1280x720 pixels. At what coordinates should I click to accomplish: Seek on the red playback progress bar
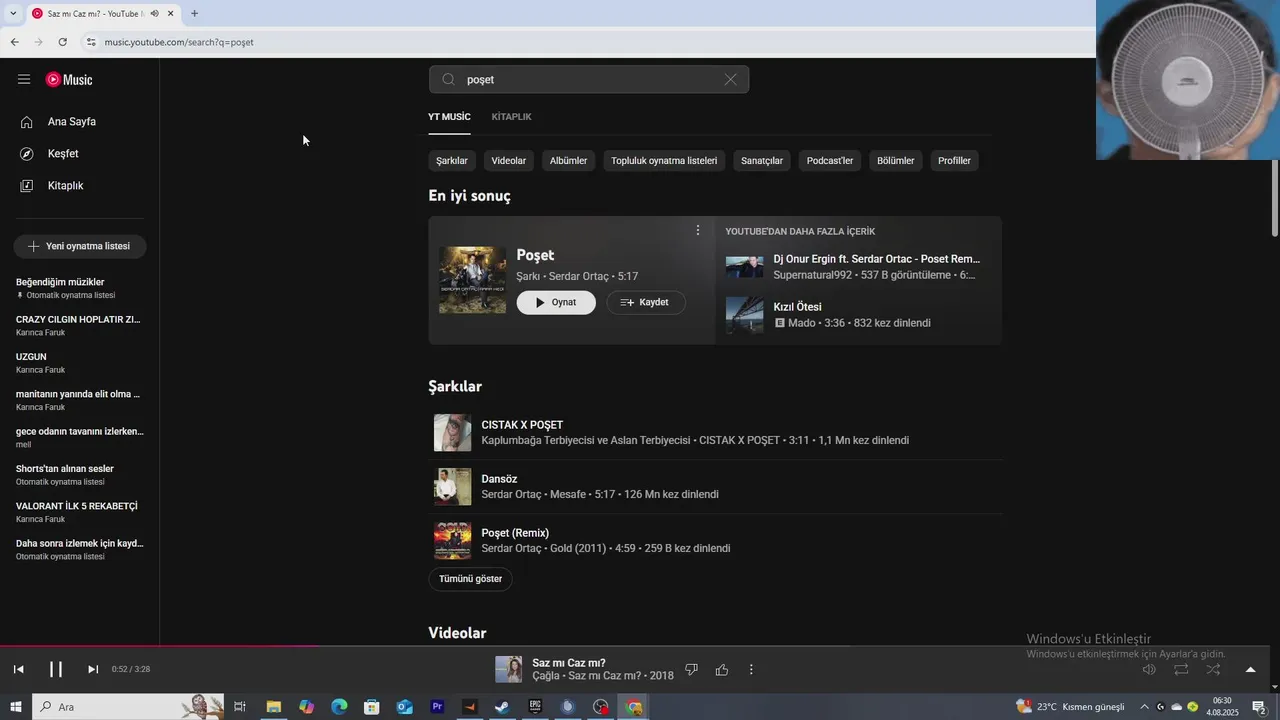coord(160,646)
